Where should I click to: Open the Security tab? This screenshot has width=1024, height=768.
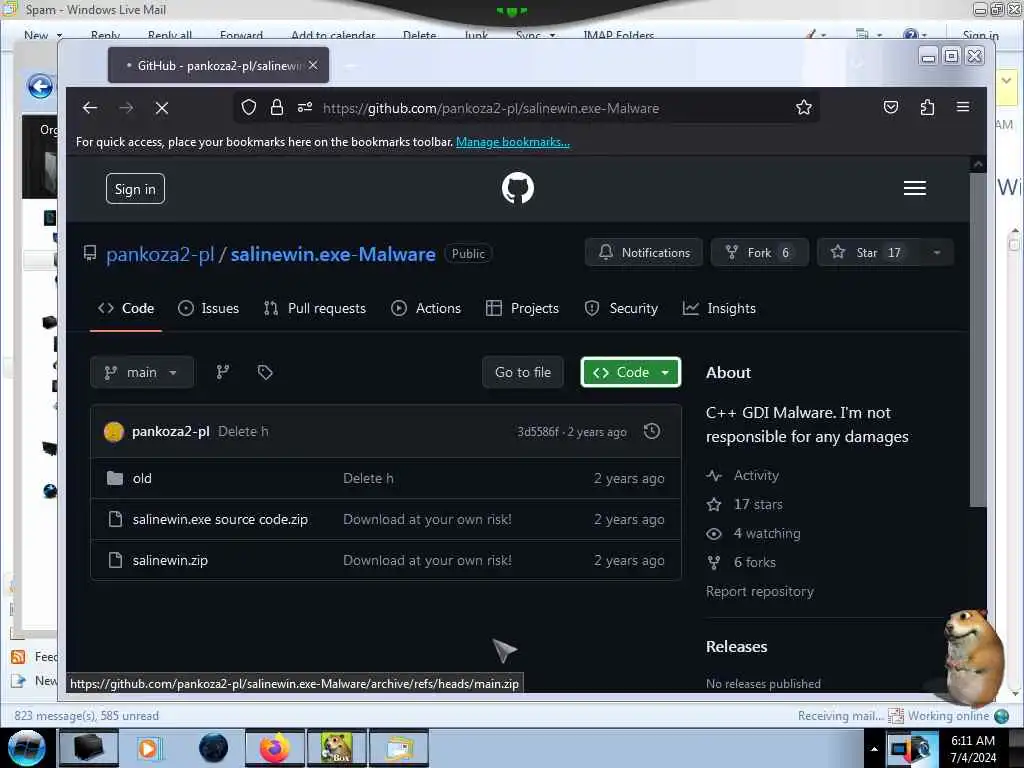[621, 308]
